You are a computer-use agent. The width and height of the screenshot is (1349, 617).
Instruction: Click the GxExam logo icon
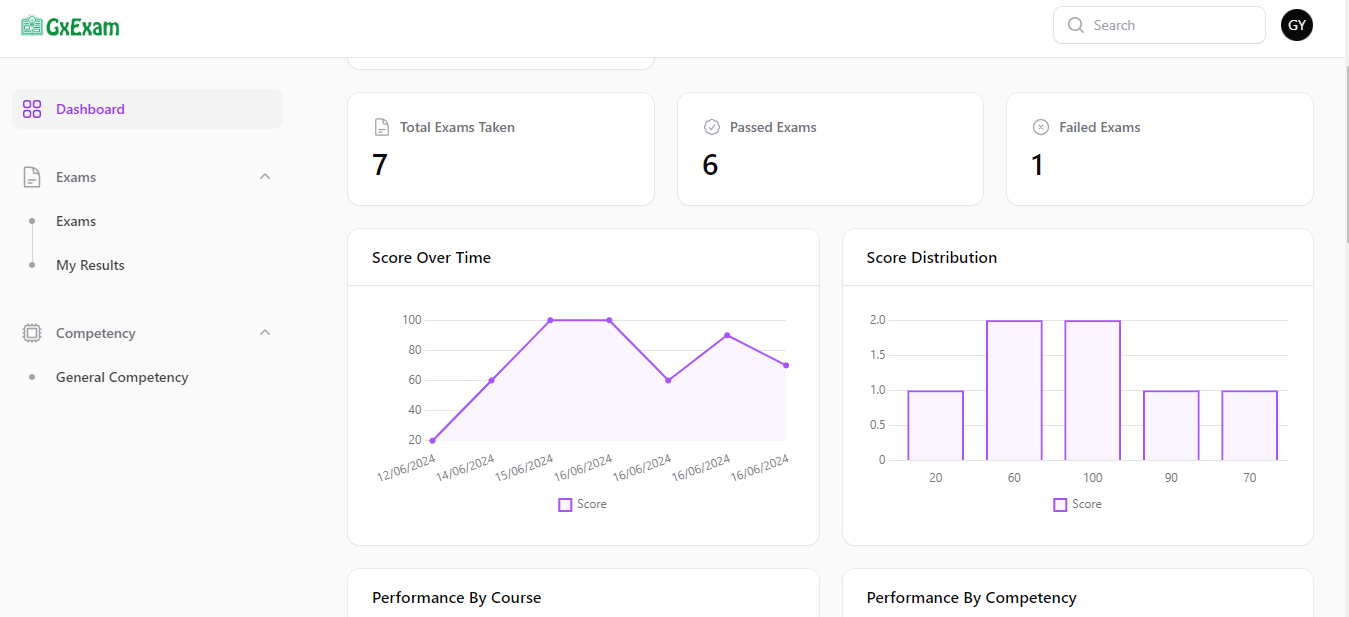pyautogui.click(x=30, y=24)
